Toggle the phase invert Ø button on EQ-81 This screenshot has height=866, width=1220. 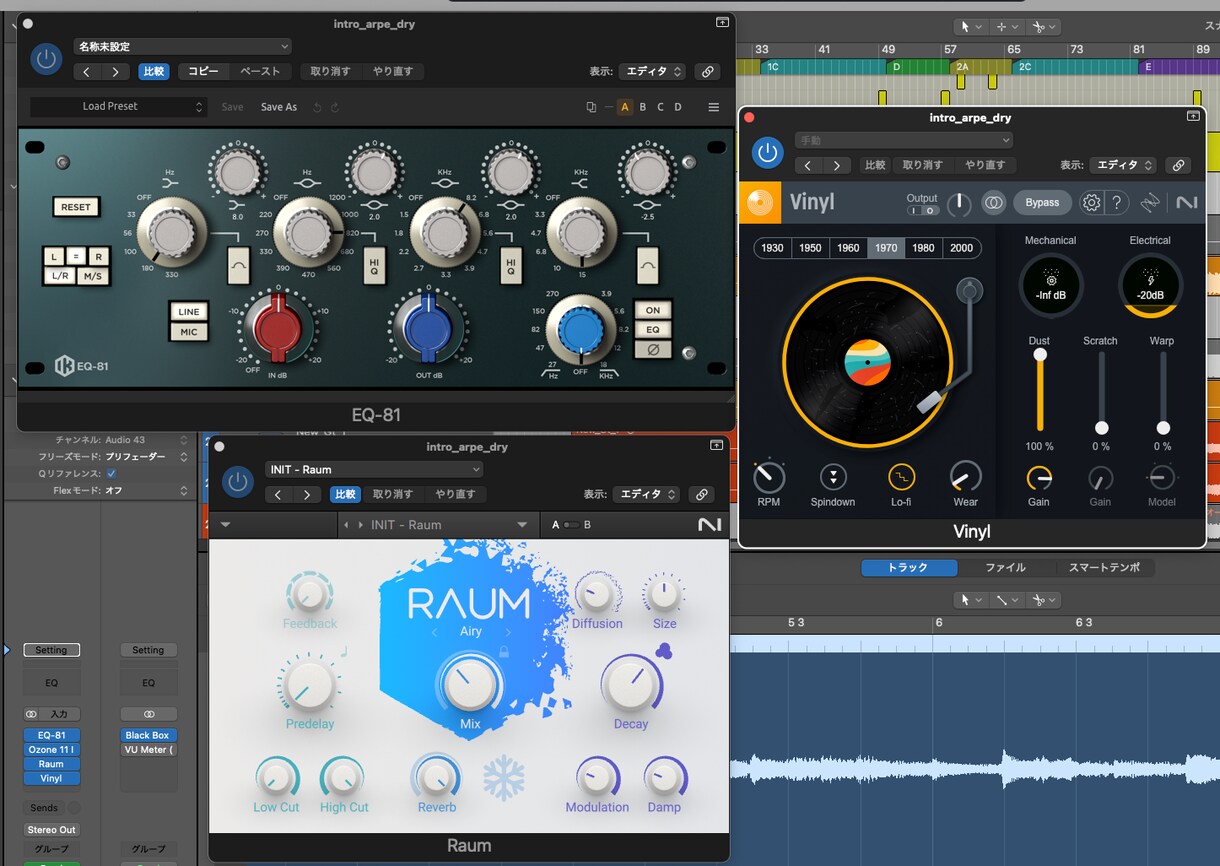(x=654, y=350)
